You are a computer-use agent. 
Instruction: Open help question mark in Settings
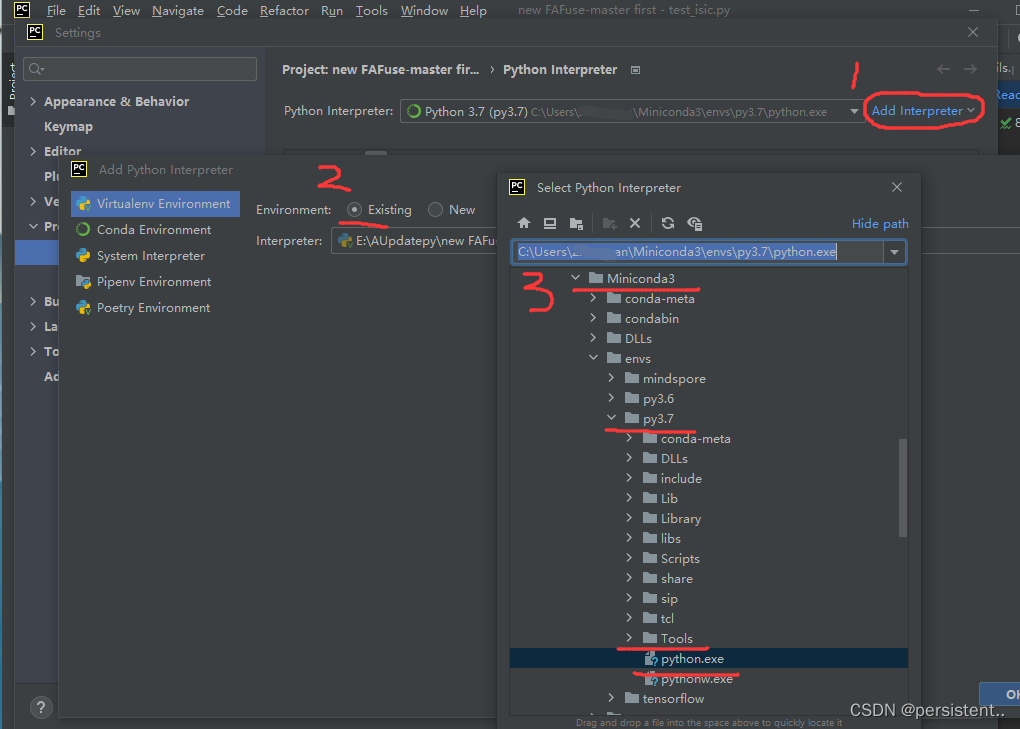coord(40,707)
